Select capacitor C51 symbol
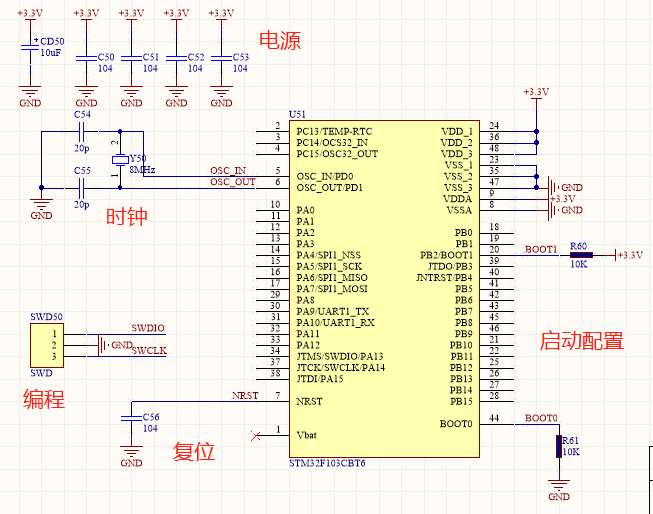The image size is (653, 514). [x=131, y=58]
